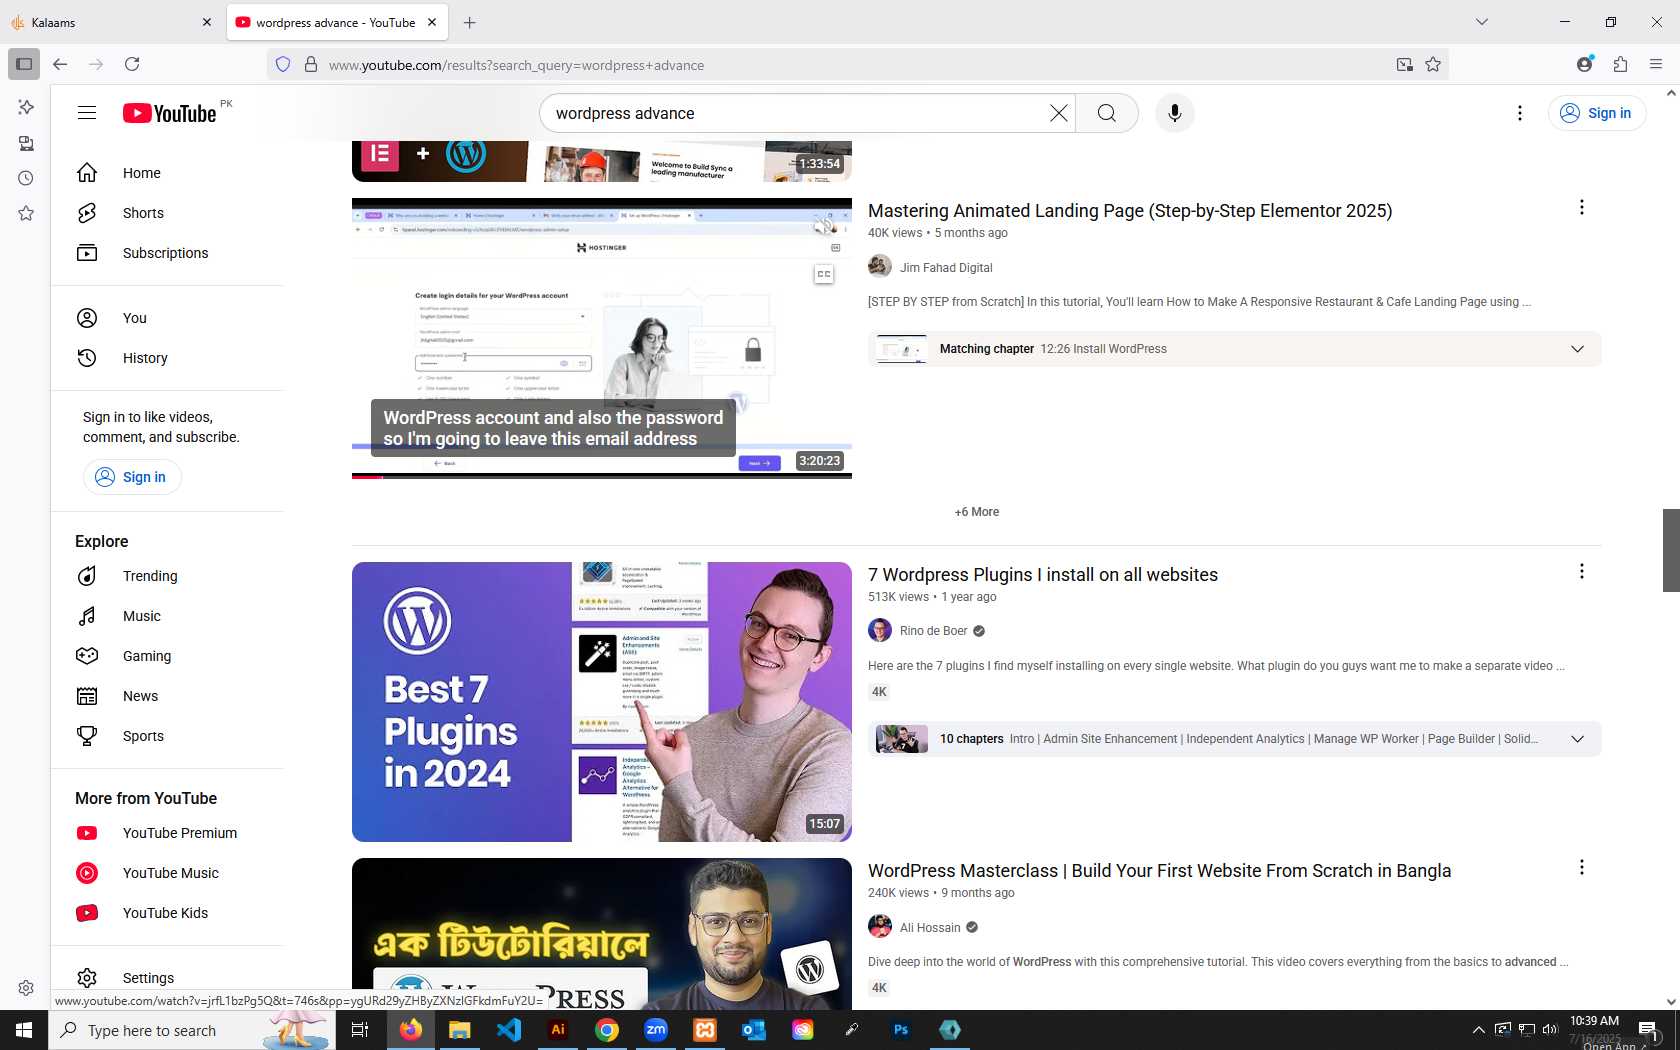1680x1050 pixels.
Task: Click Sign in button in header
Action: [1596, 113]
